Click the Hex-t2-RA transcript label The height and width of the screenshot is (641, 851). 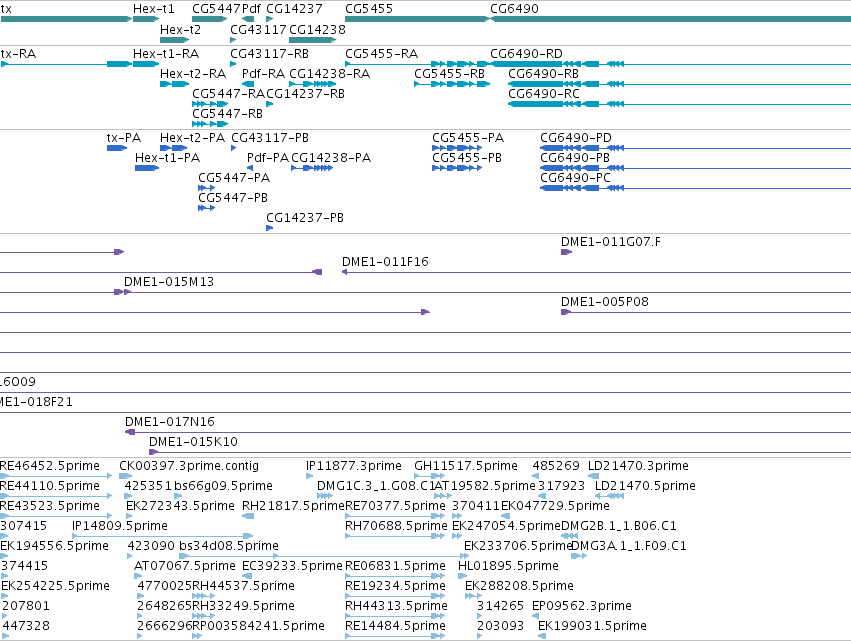193,73
